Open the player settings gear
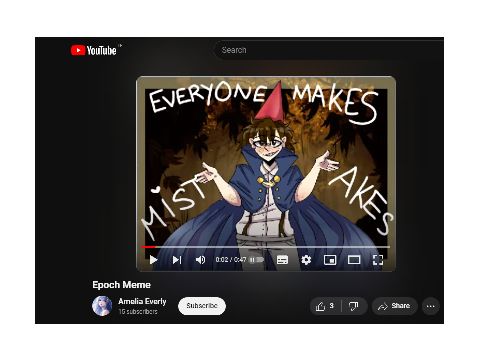Screen dimensions: 480x360 pos(306,260)
